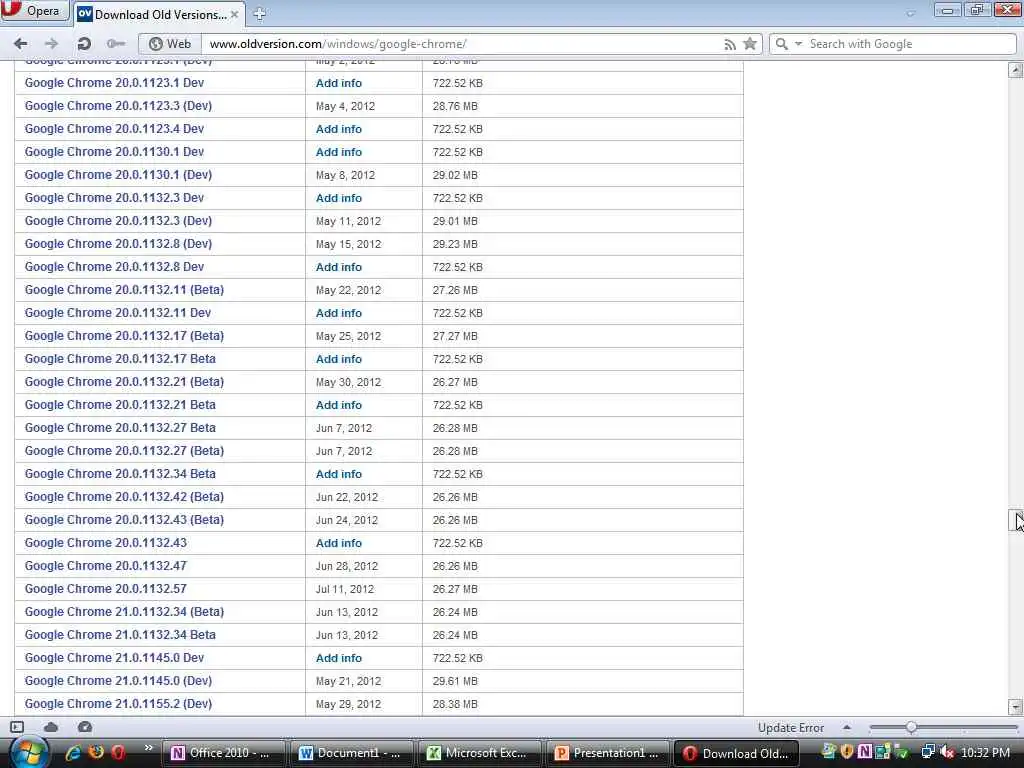This screenshot has width=1024, height=768.
Task: Go forward to the next page
Action: [x=51, y=44]
